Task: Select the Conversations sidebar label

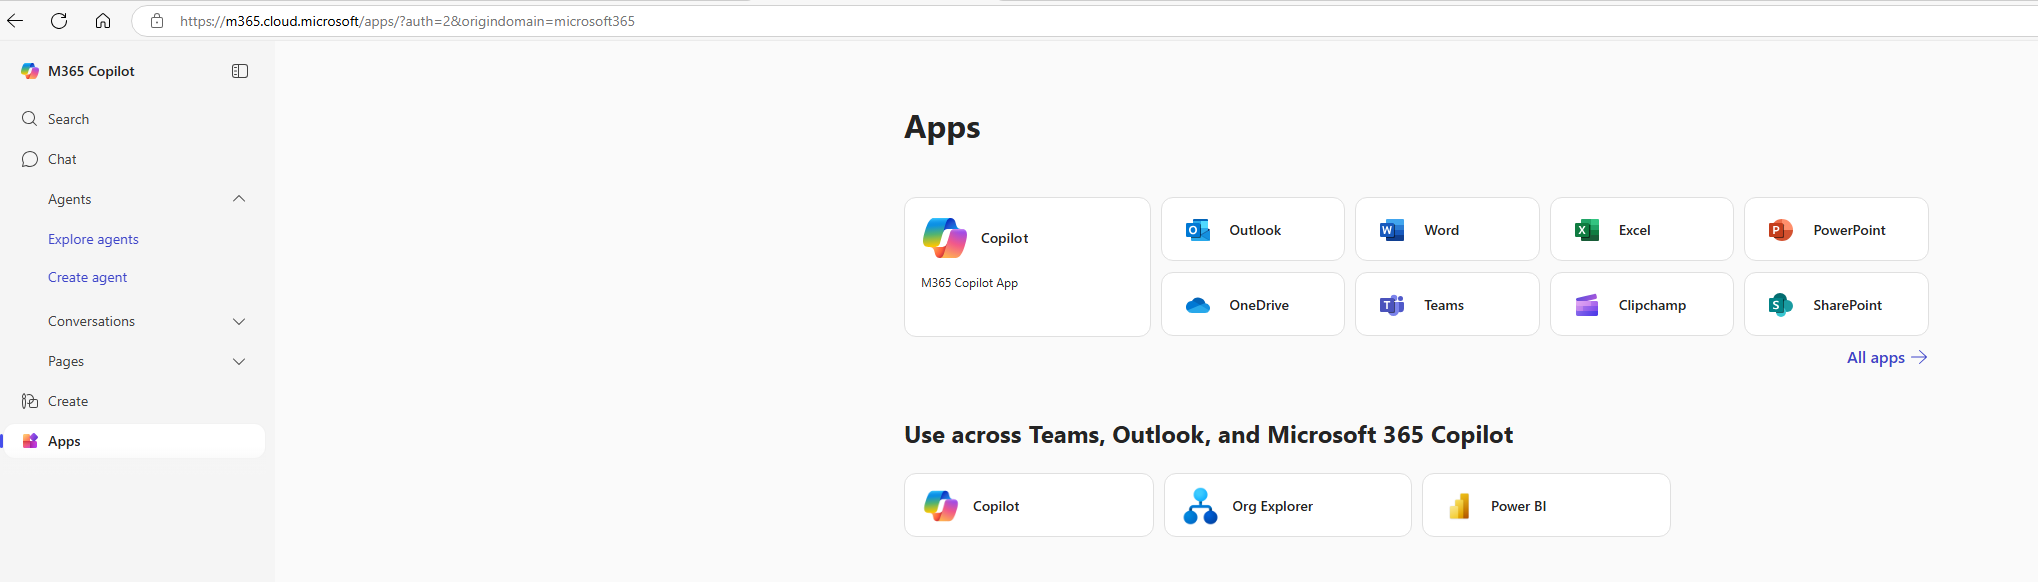Action: point(91,321)
